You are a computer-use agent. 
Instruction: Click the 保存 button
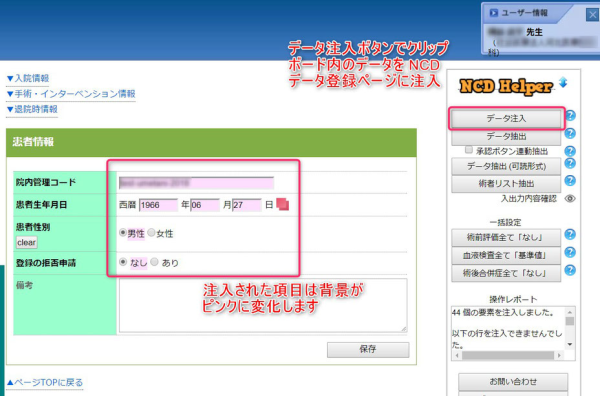(368, 349)
